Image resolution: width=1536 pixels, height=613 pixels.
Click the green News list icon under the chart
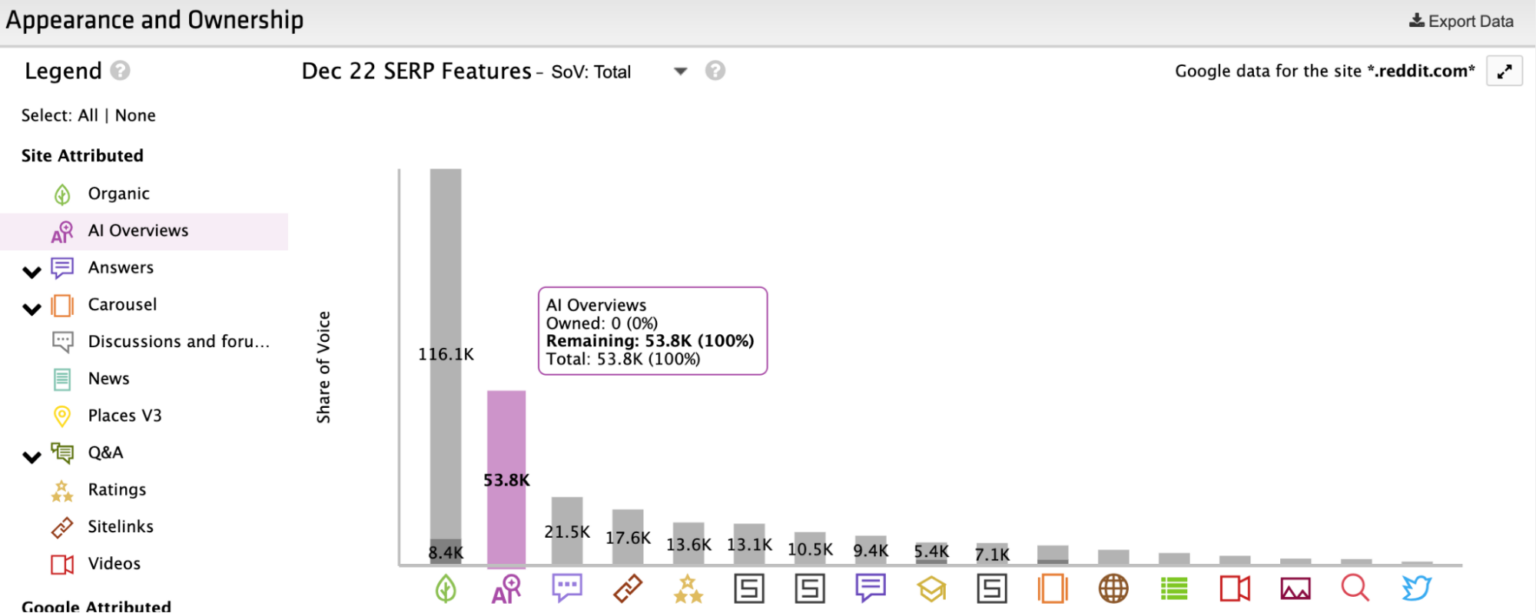pyautogui.click(x=1173, y=589)
